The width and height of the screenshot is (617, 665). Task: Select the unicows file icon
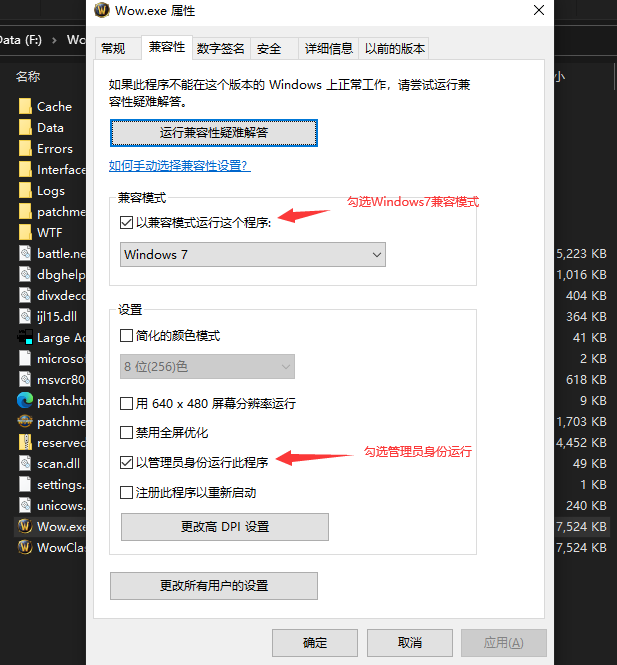point(25,506)
